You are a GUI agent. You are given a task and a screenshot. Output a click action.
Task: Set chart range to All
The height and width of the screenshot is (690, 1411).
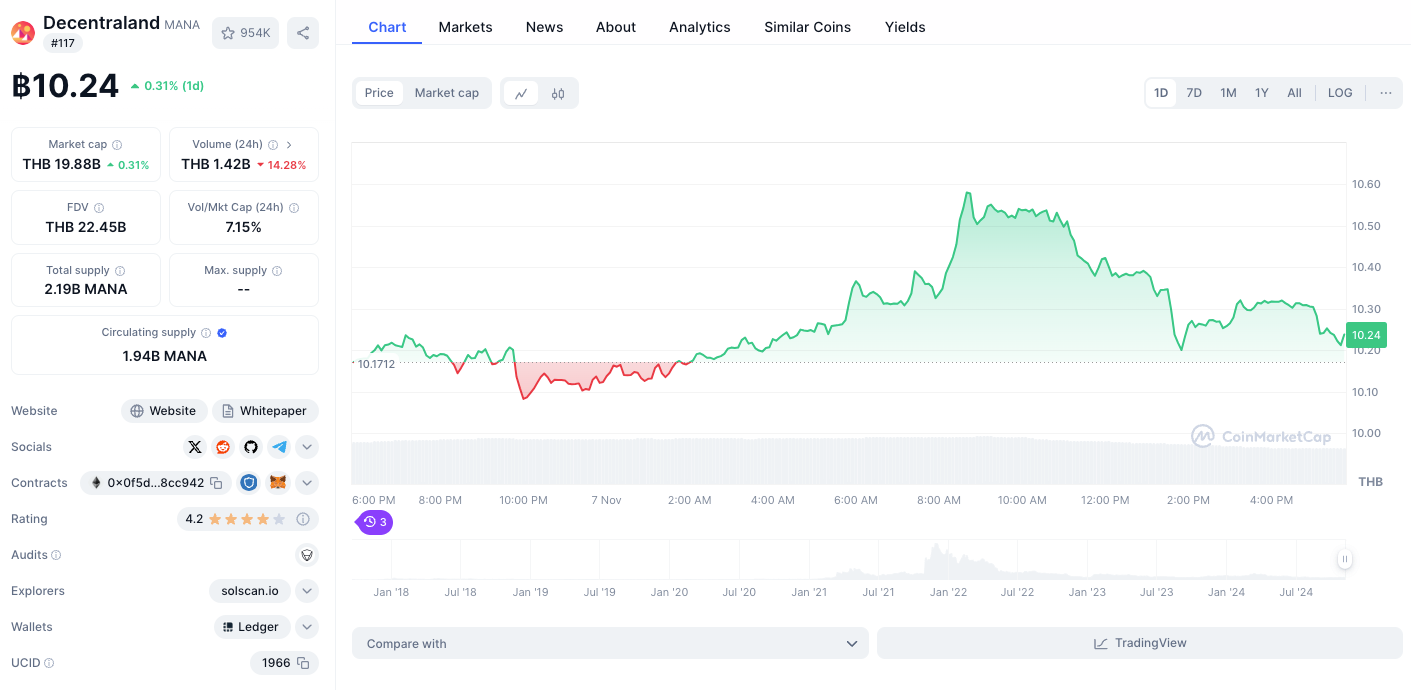[1294, 93]
